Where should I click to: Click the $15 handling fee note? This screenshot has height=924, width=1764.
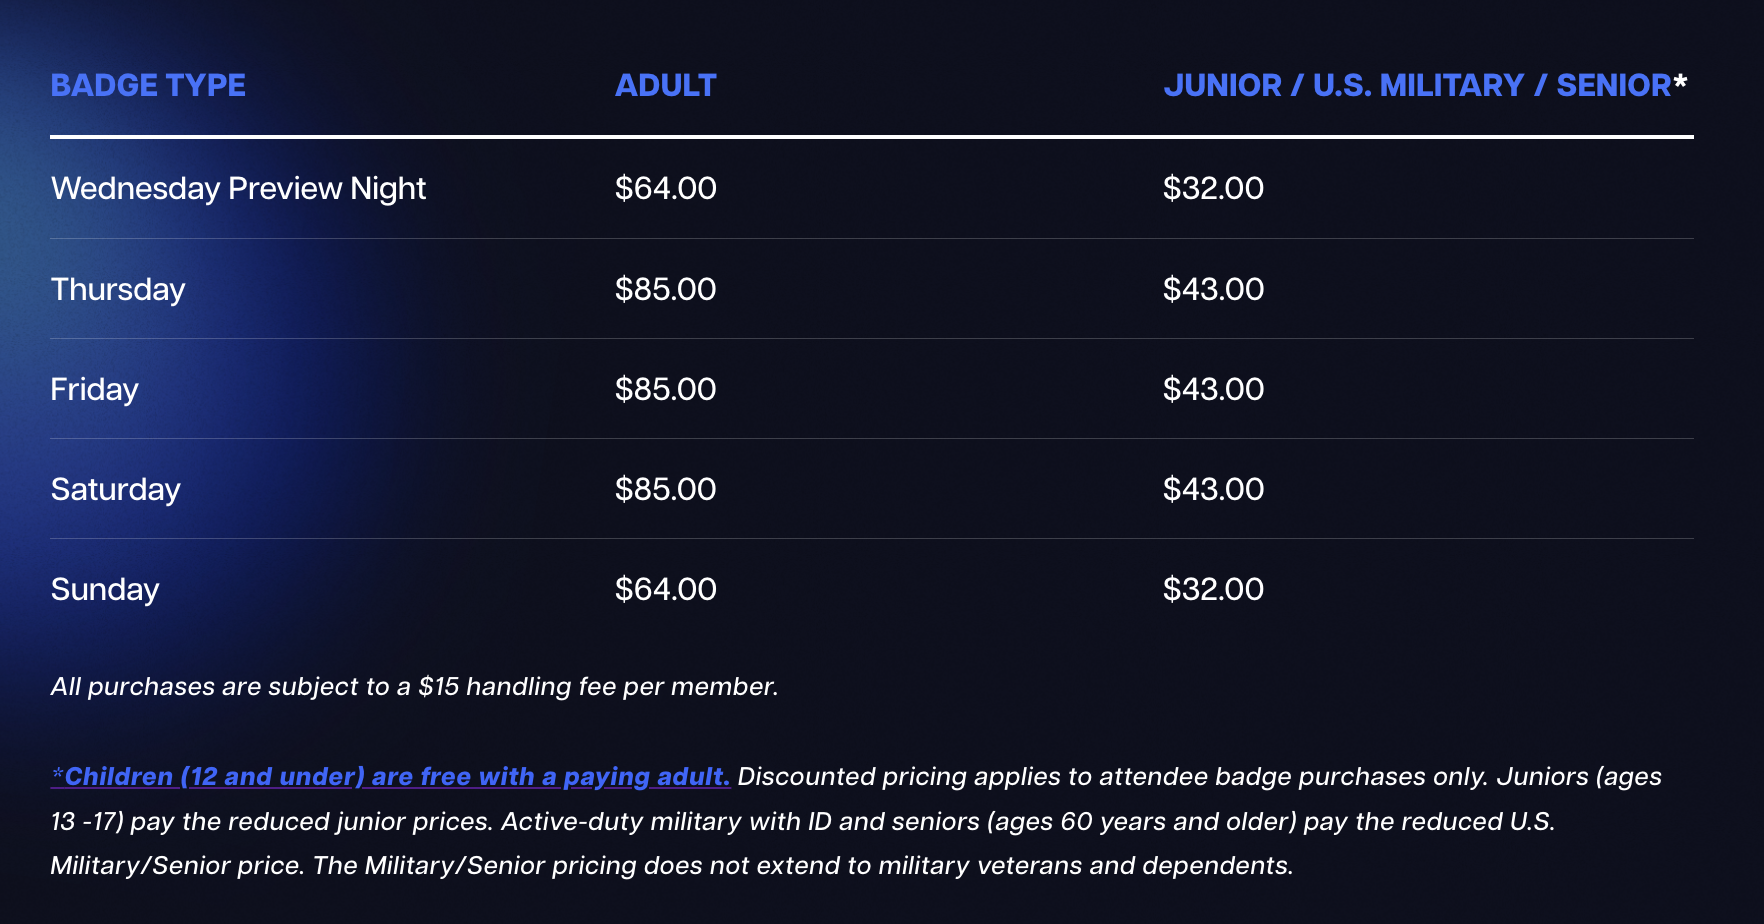(414, 687)
